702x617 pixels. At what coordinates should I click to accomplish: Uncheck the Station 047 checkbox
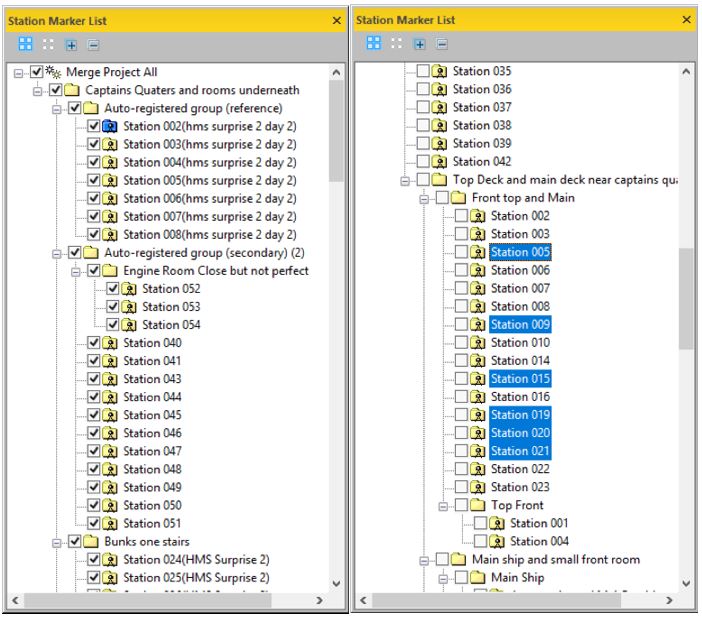coord(94,451)
